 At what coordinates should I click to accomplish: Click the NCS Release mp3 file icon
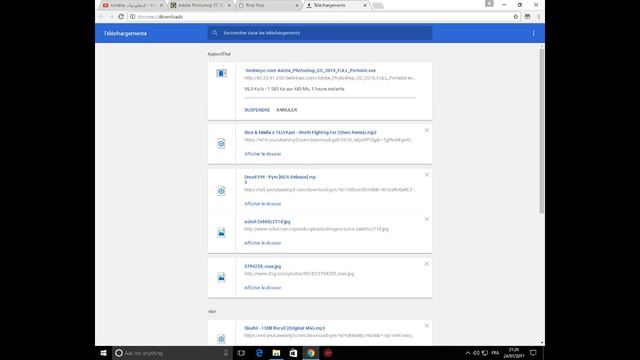click(221, 191)
